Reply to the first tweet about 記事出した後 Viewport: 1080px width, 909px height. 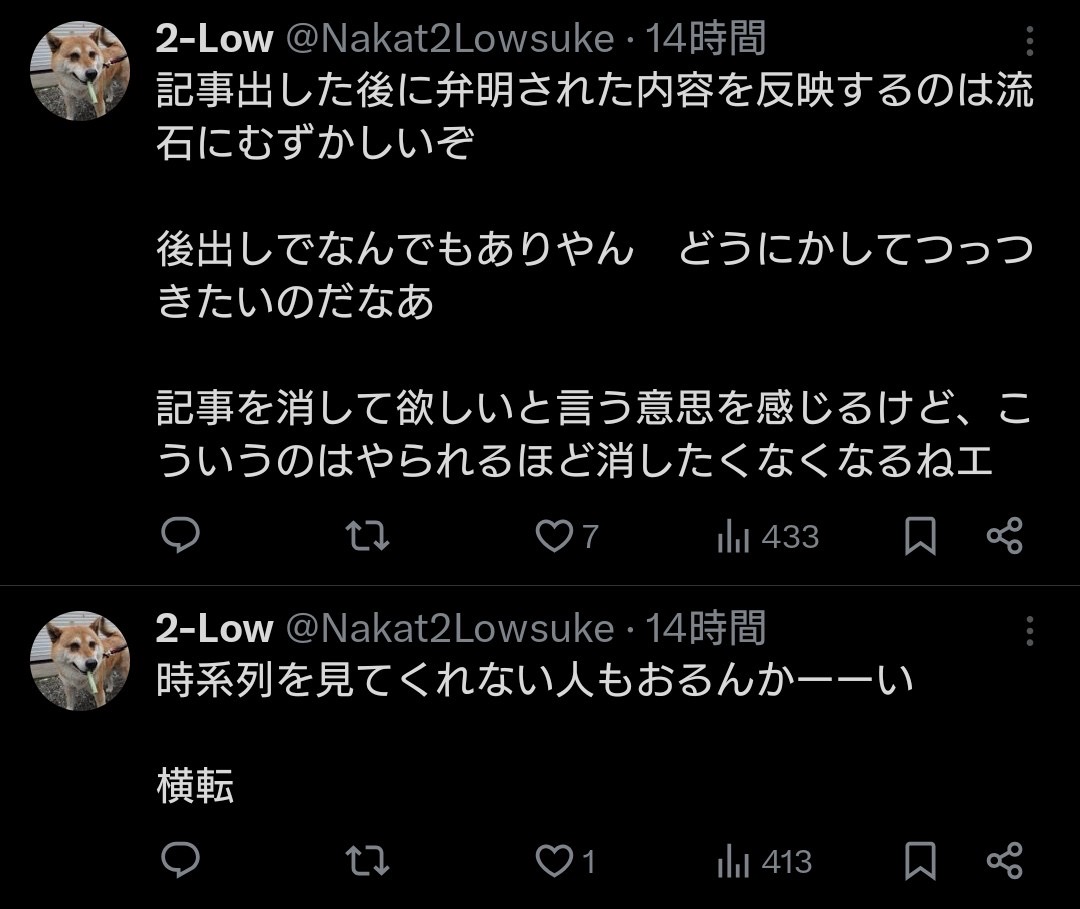(x=180, y=537)
